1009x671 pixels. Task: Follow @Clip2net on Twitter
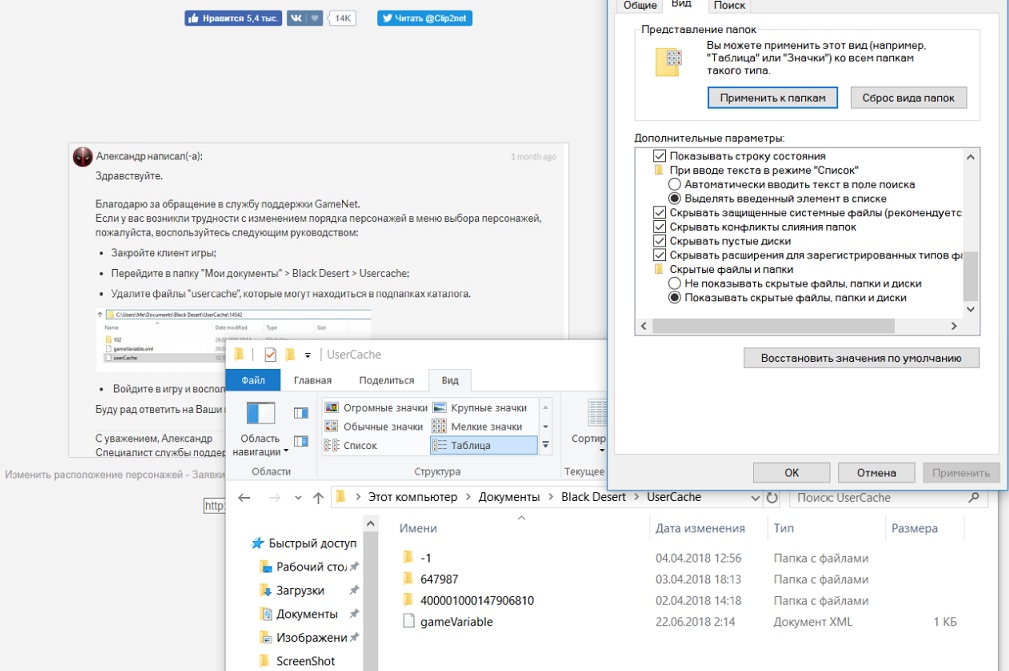(425, 18)
